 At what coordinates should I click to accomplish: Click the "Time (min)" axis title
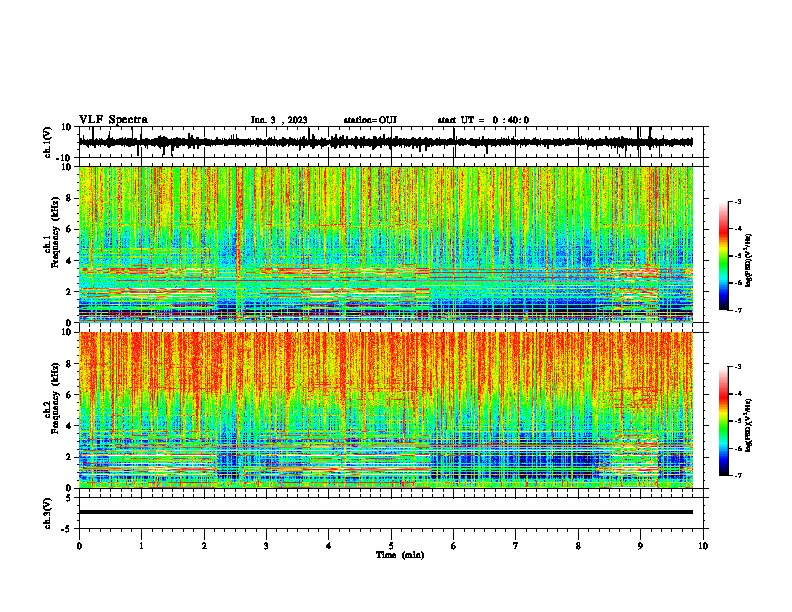tap(400, 555)
